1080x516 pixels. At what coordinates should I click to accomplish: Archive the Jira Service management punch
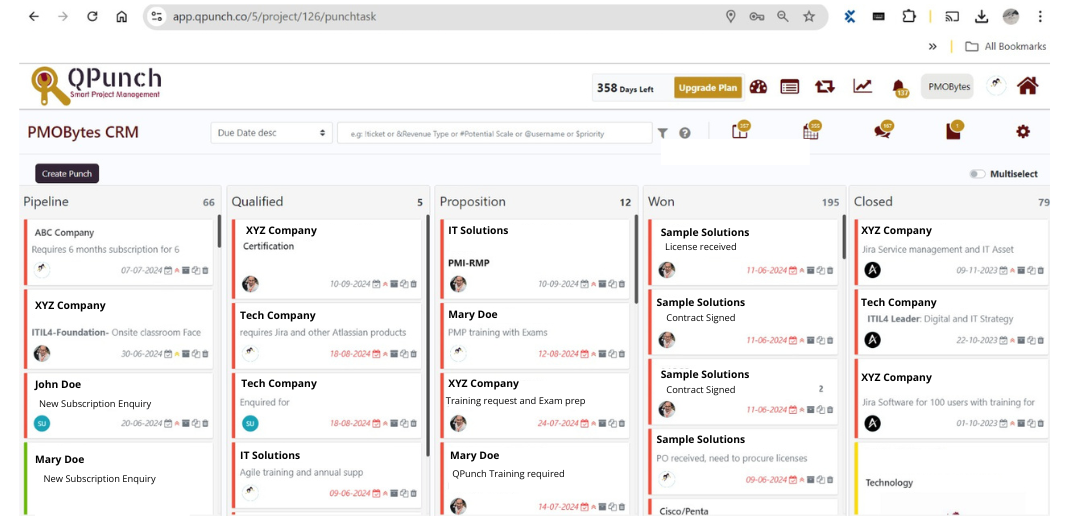coord(1021,271)
